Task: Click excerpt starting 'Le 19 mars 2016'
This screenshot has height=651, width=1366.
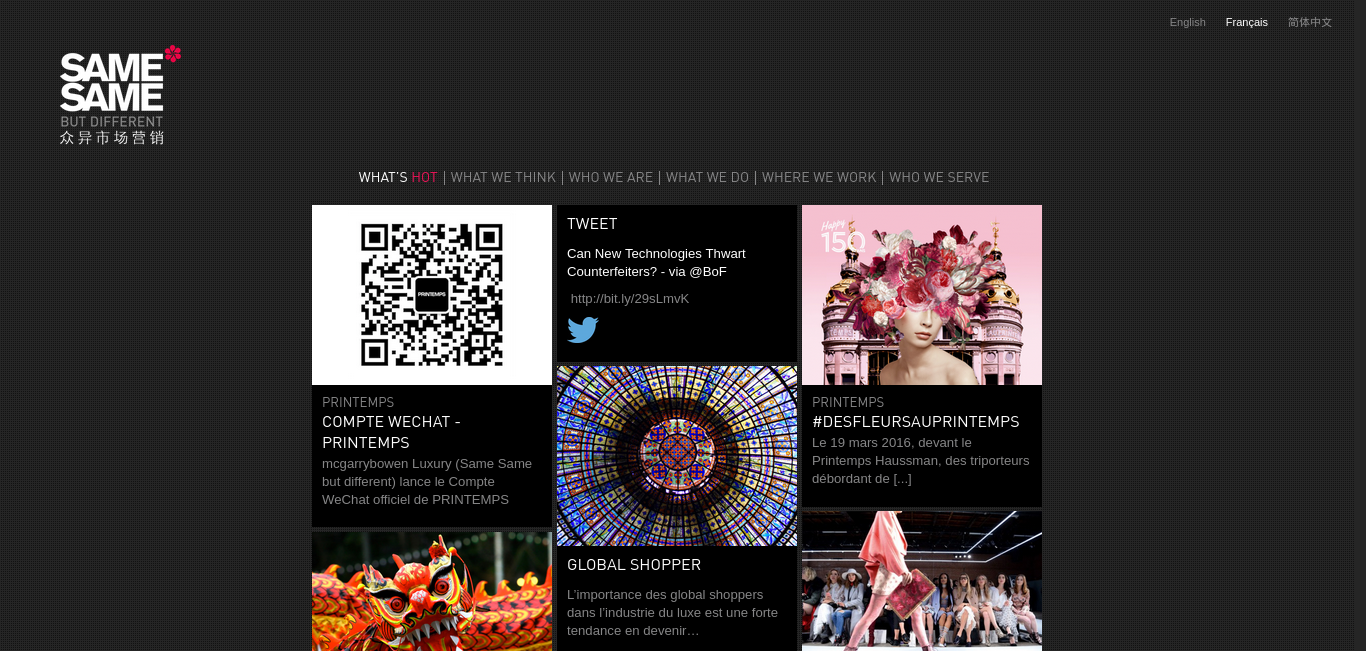Action: [x=920, y=460]
